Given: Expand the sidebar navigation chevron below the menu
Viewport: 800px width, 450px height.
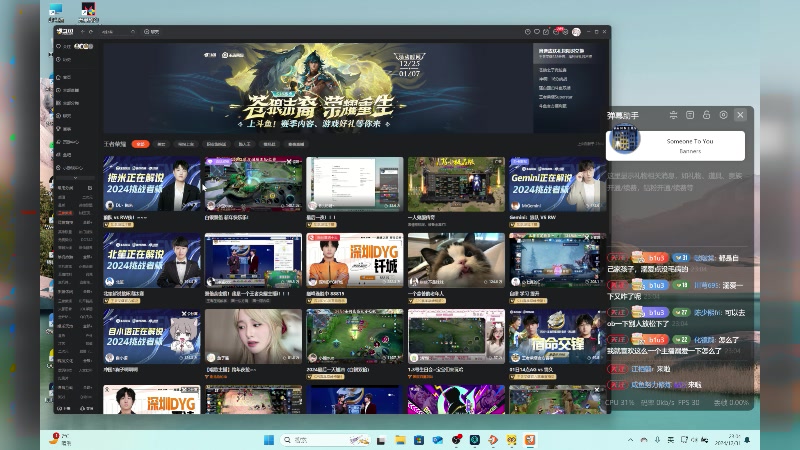Looking at the screenshot, I should (x=75, y=178).
